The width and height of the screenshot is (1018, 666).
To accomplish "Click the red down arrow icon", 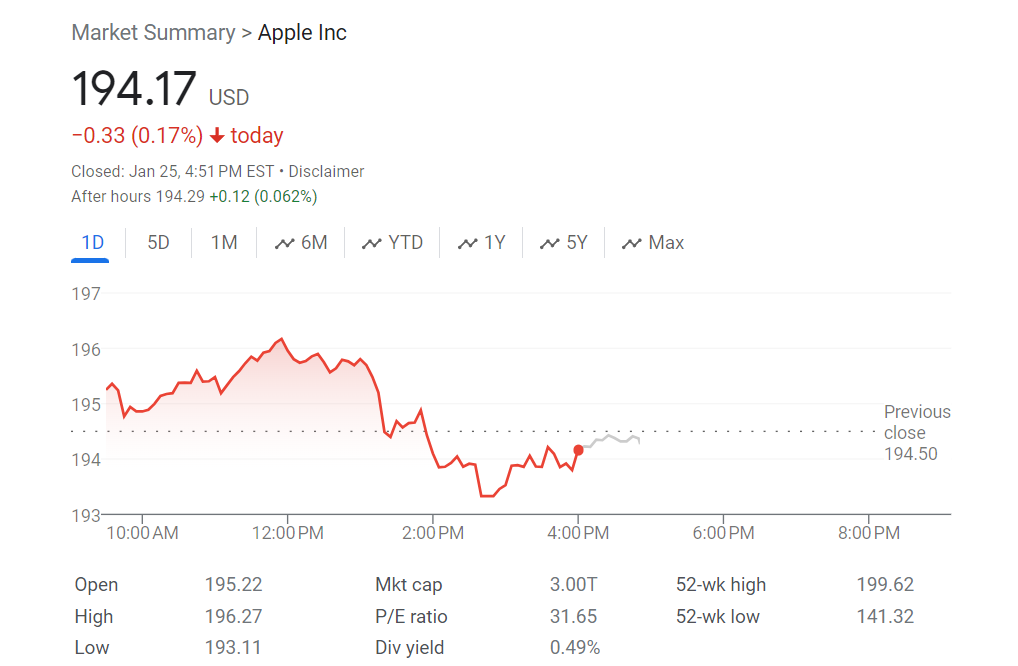I will [x=217, y=136].
